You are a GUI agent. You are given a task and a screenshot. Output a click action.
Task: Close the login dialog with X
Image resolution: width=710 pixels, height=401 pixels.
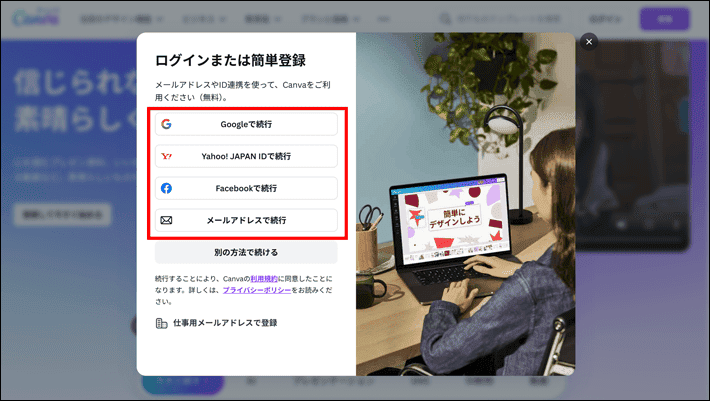coord(589,42)
